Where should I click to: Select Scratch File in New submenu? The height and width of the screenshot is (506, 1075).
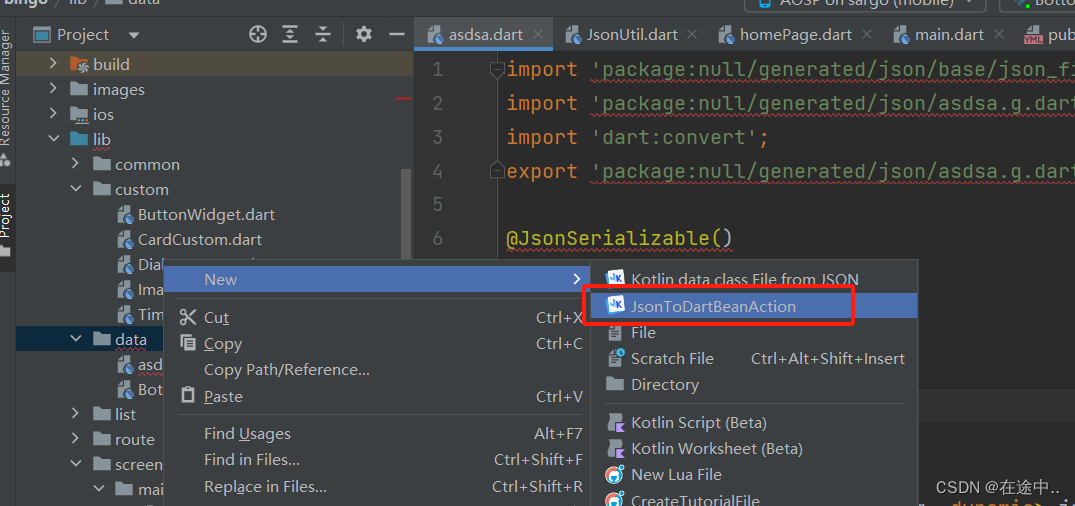point(754,359)
